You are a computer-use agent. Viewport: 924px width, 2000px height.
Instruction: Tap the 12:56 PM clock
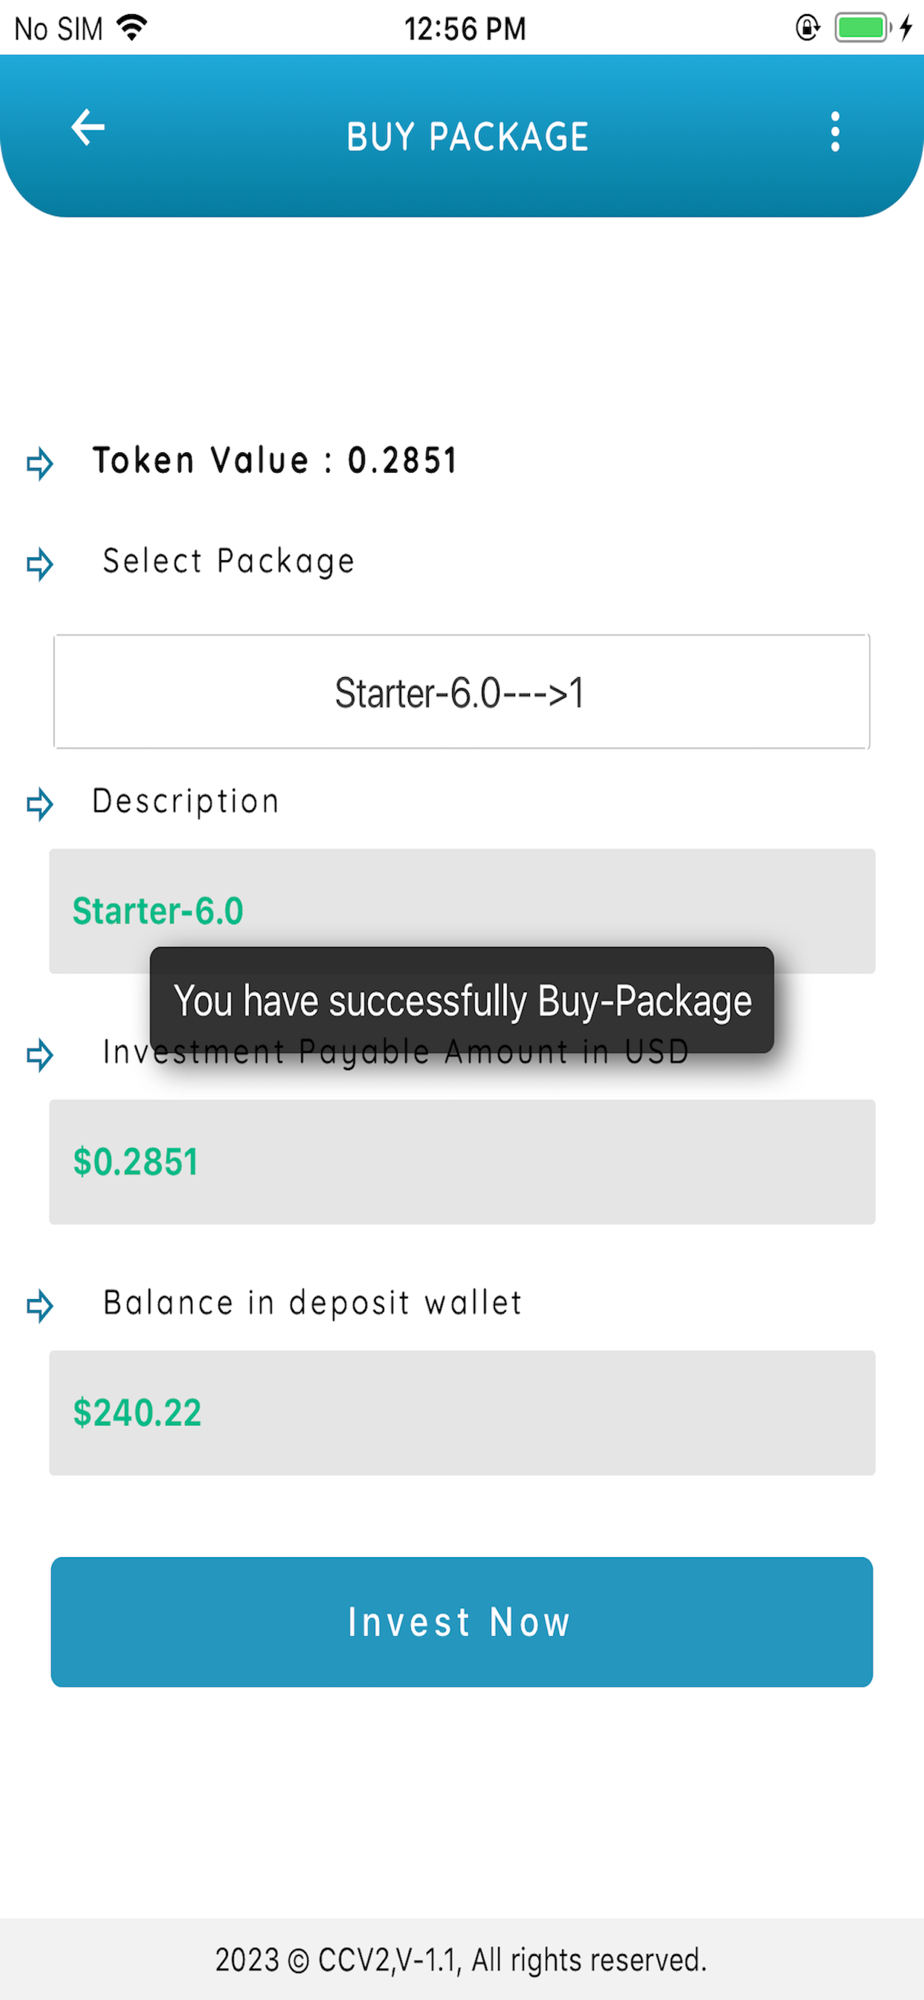click(465, 29)
